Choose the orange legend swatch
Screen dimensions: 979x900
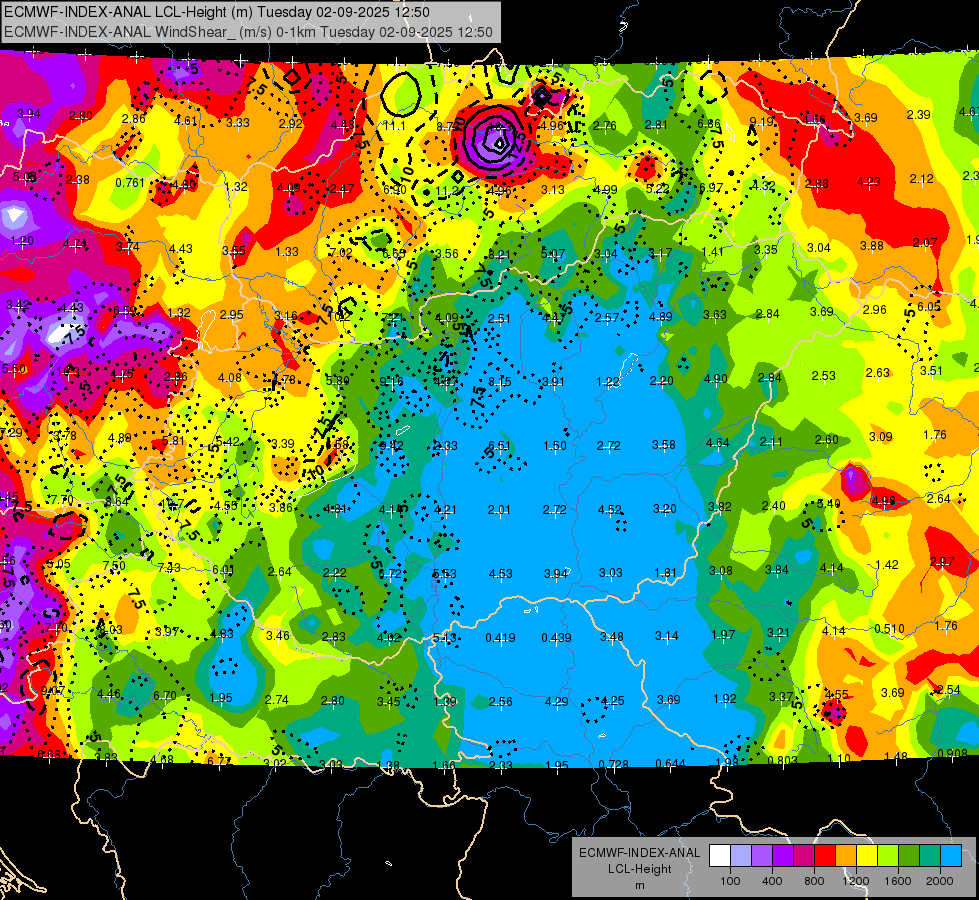point(846,856)
